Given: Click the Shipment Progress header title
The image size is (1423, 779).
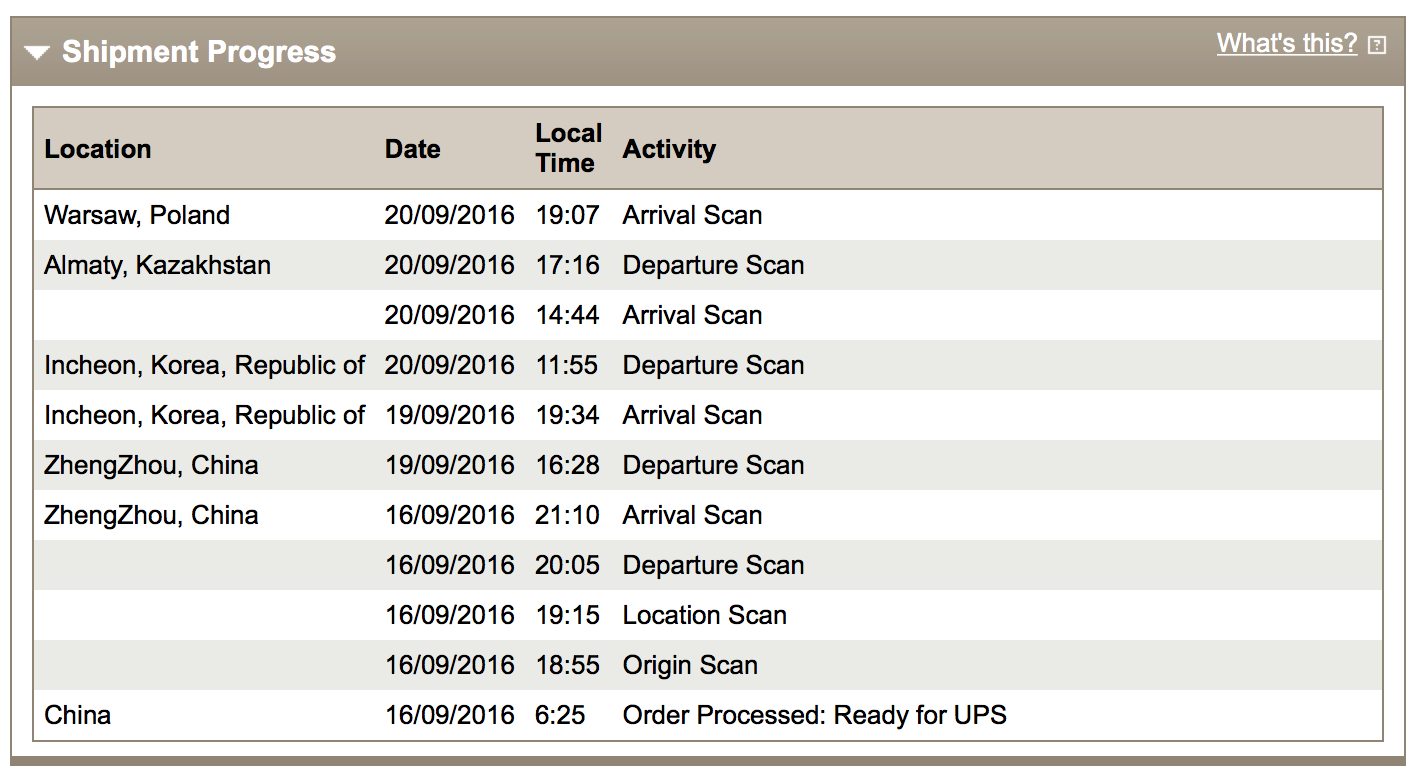Looking at the screenshot, I should [x=199, y=52].
